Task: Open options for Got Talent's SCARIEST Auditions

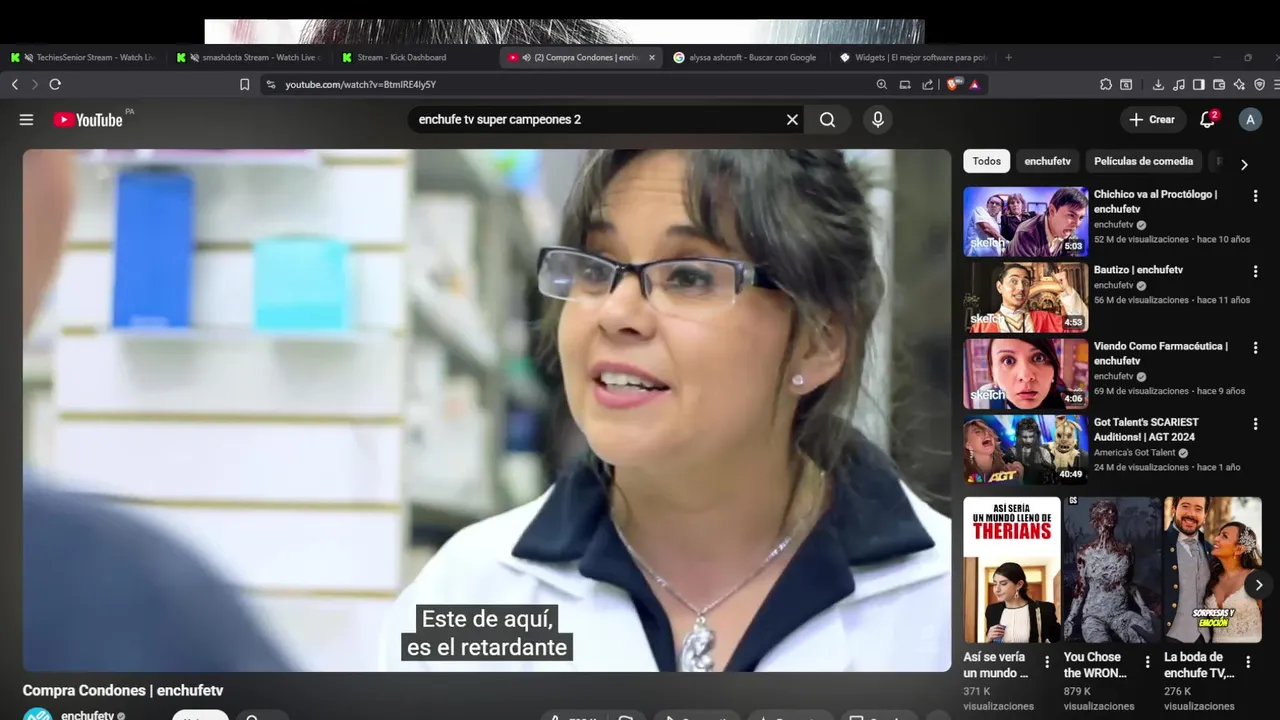Action: tap(1255, 424)
